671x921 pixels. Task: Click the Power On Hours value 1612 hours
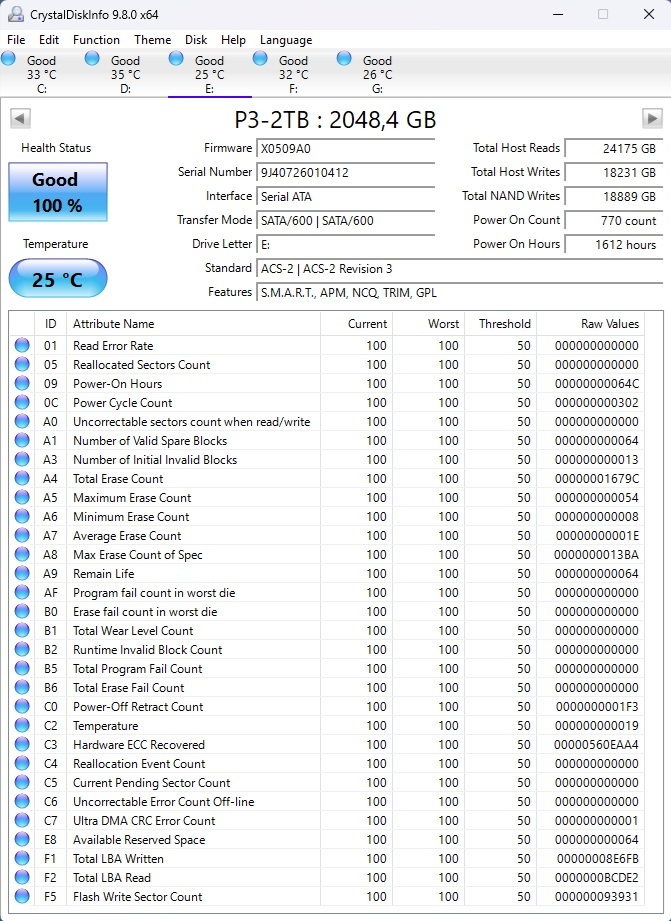point(614,244)
